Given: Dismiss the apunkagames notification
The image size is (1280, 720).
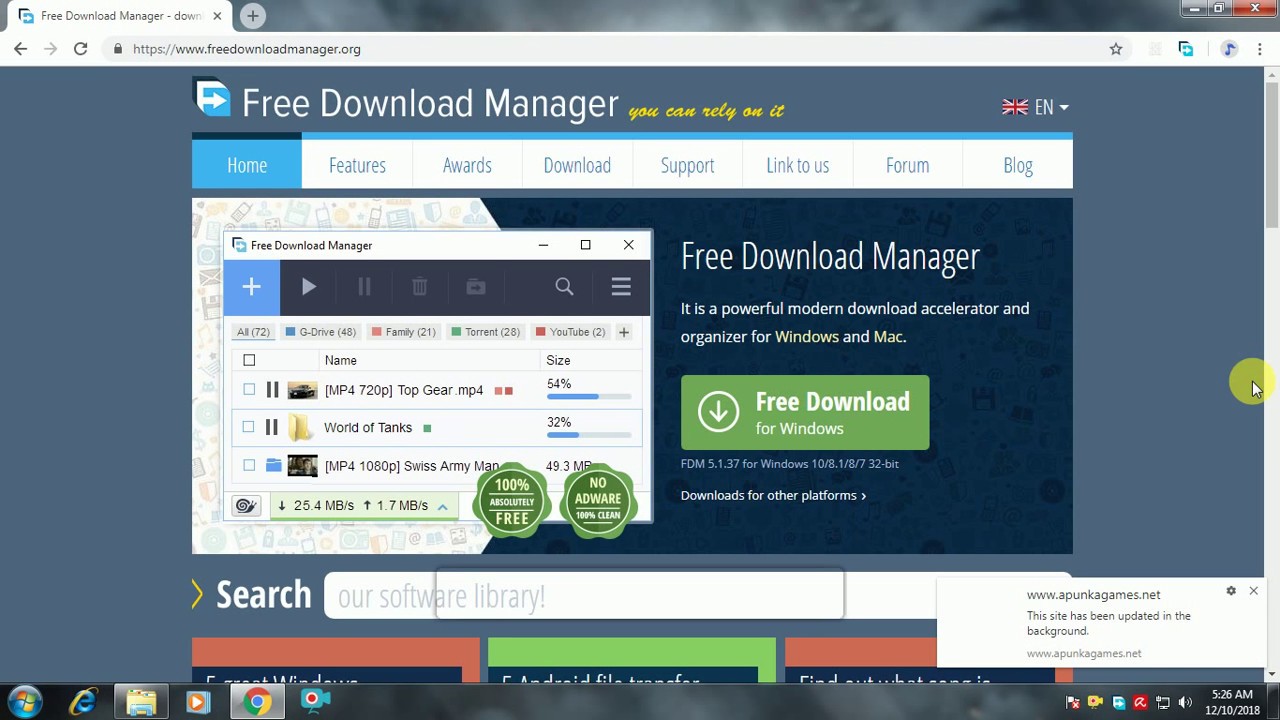Looking at the screenshot, I should pyautogui.click(x=1253, y=591).
